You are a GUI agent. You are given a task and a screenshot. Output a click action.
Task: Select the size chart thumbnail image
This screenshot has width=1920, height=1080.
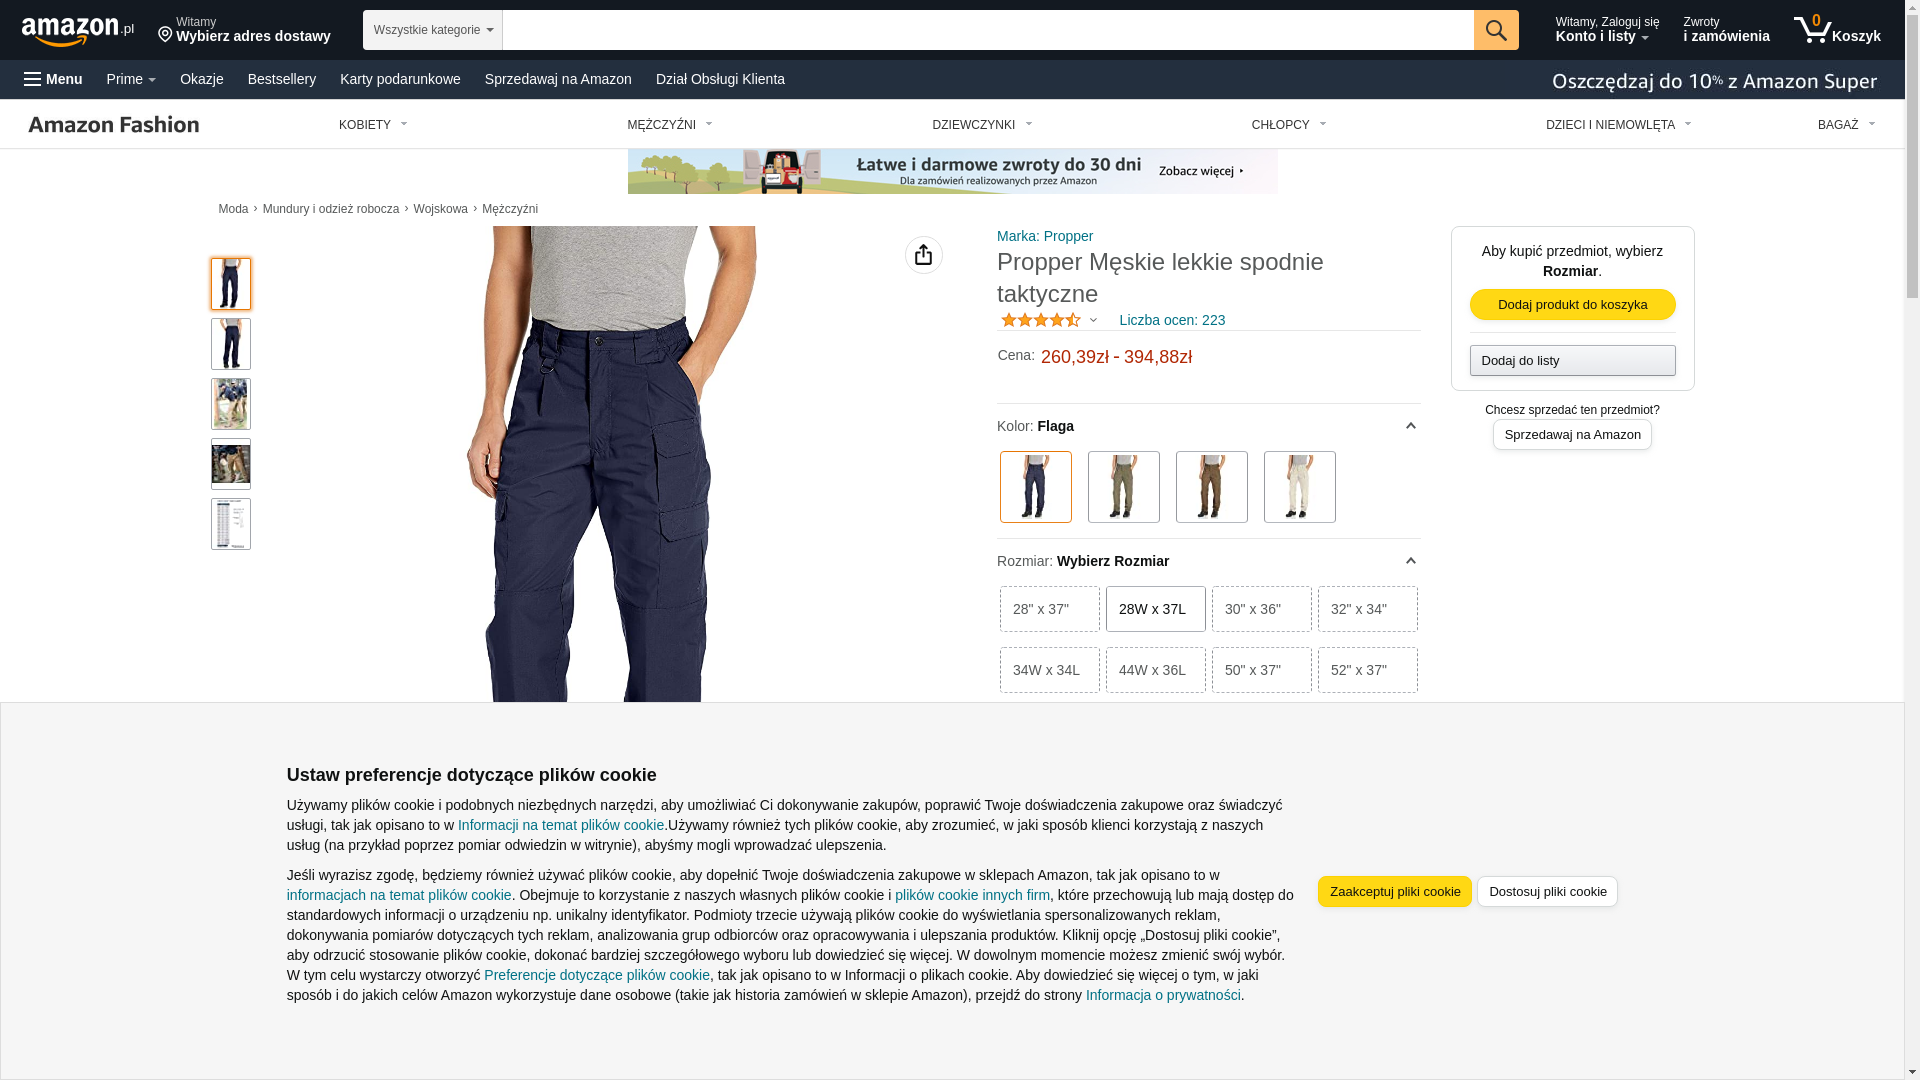pyautogui.click(x=231, y=524)
